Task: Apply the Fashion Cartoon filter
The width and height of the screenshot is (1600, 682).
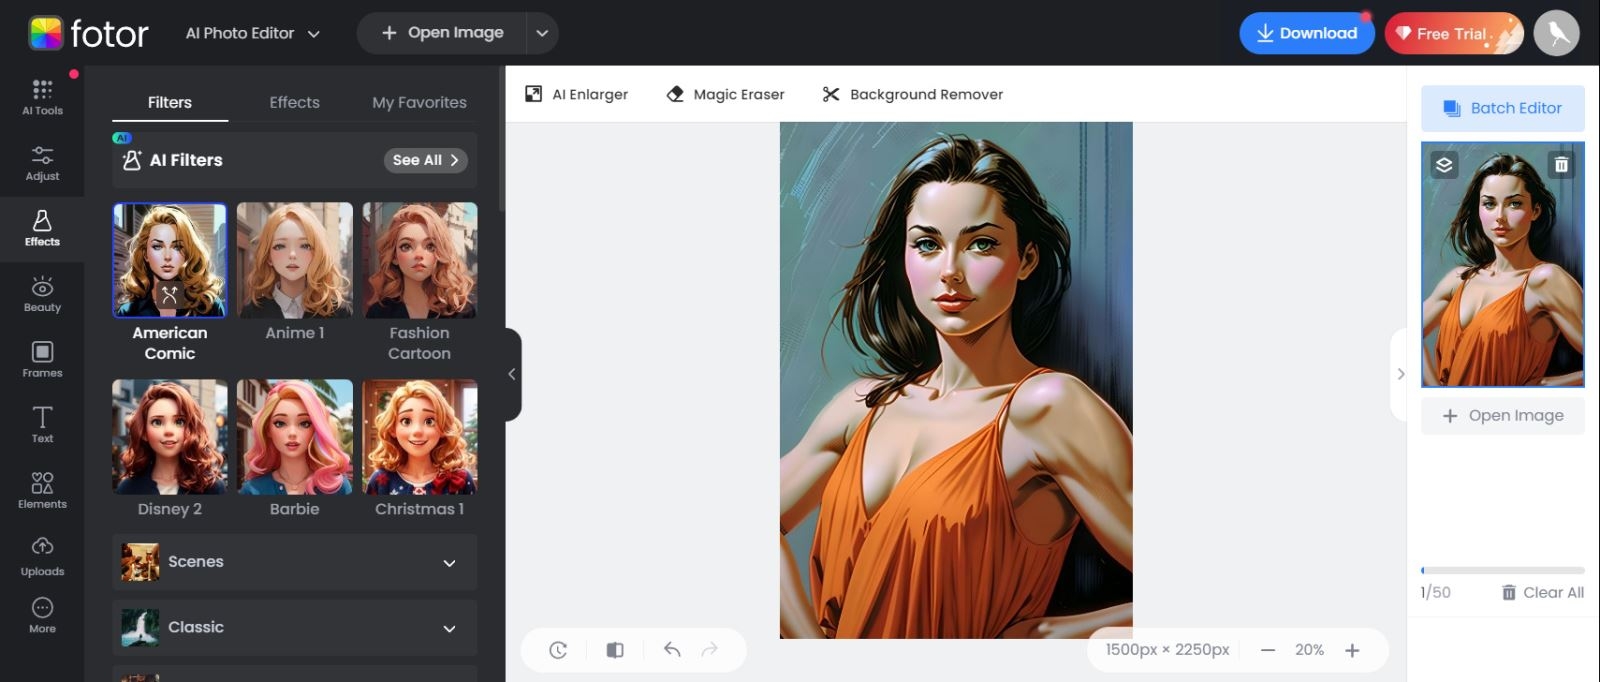Action: [x=420, y=260]
